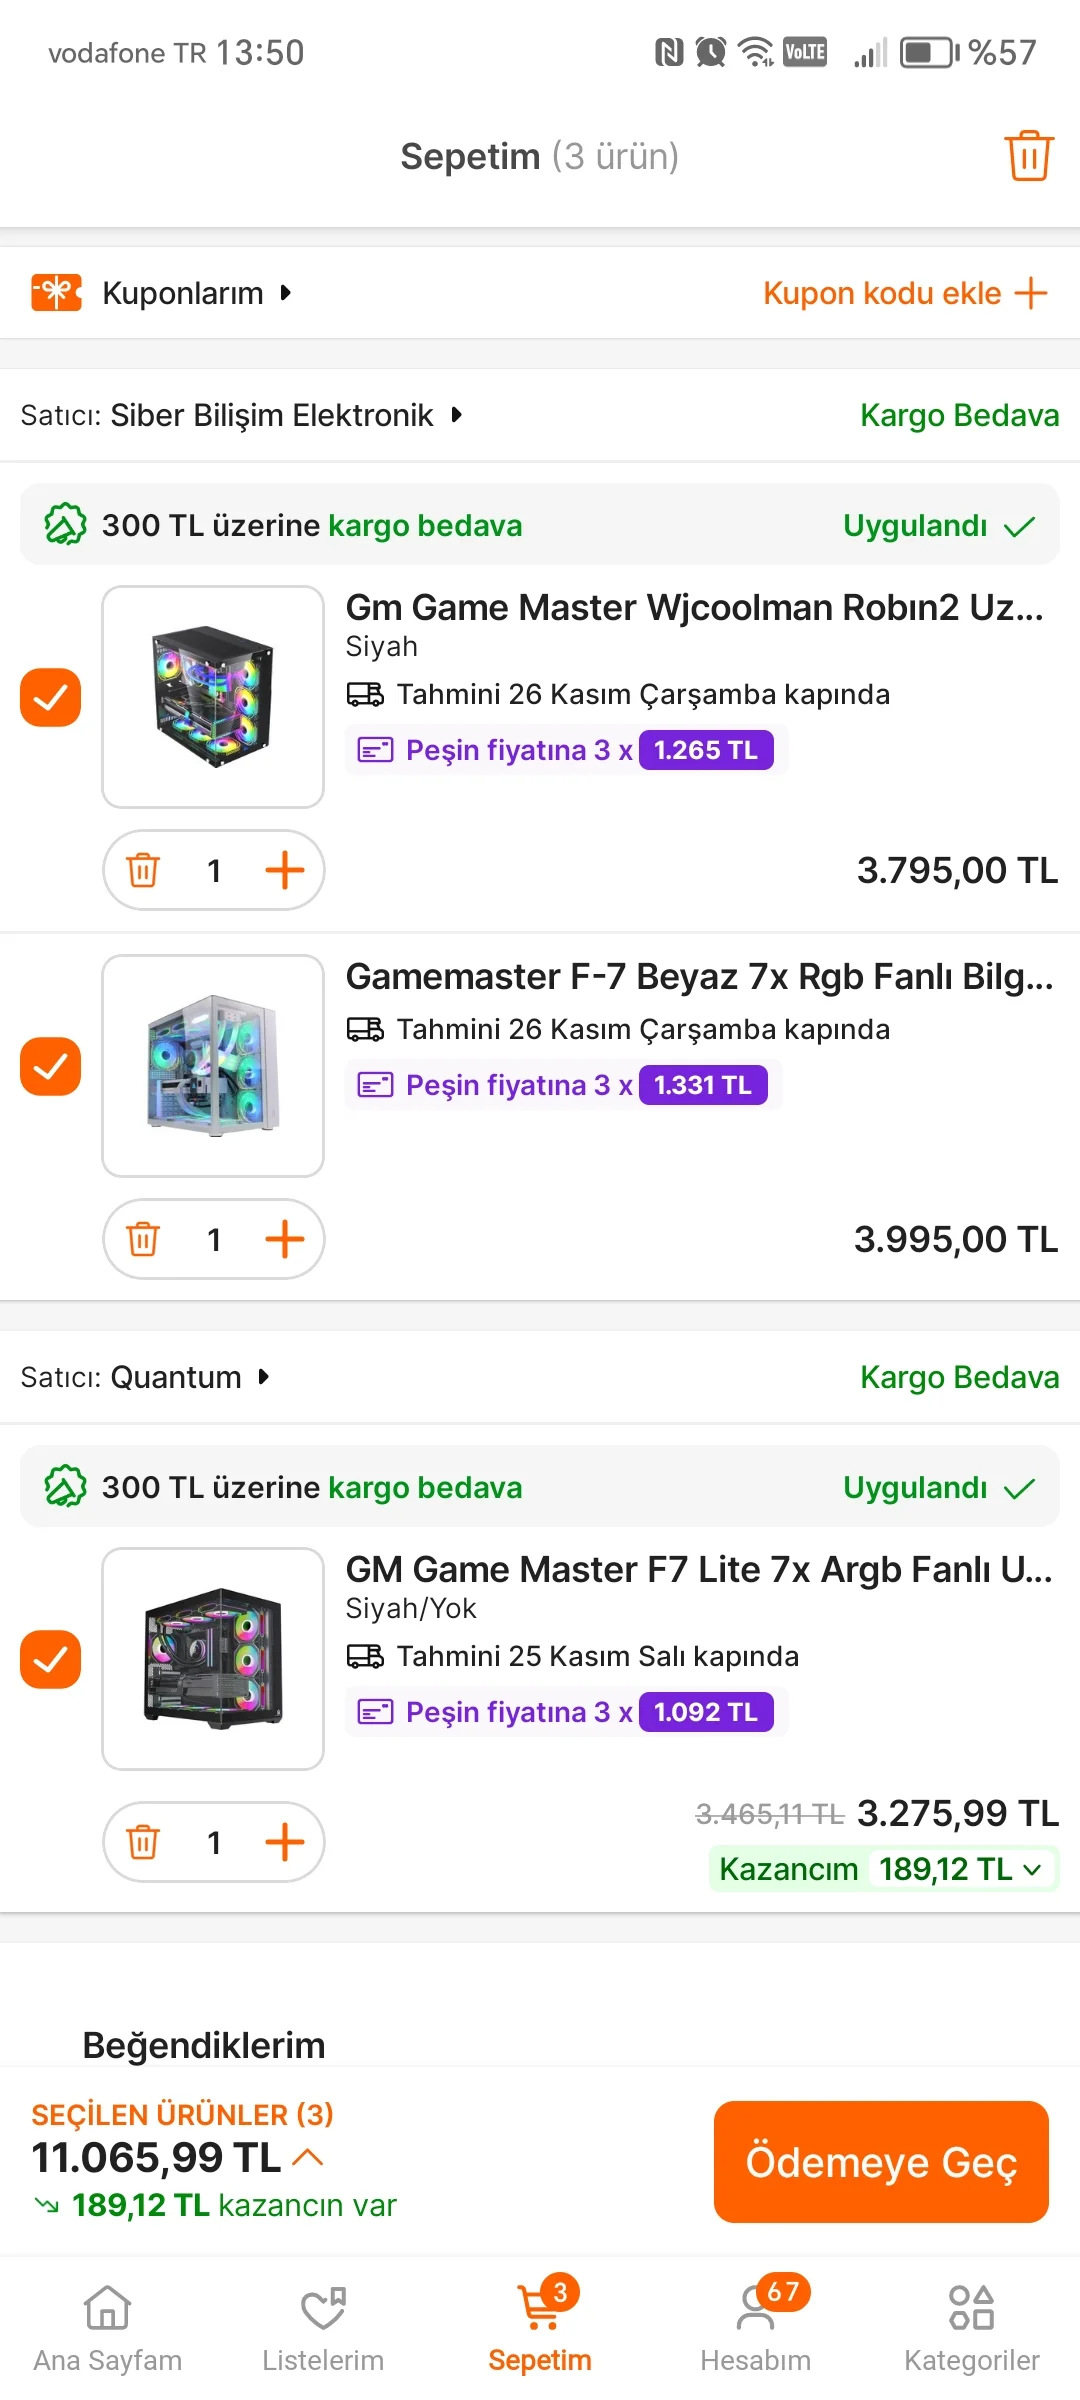Add one more Gamemaster F-7 Beyaz
Viewport: 1080px width, 2400px height.
pyautogui.click(x=285, y=1239)
